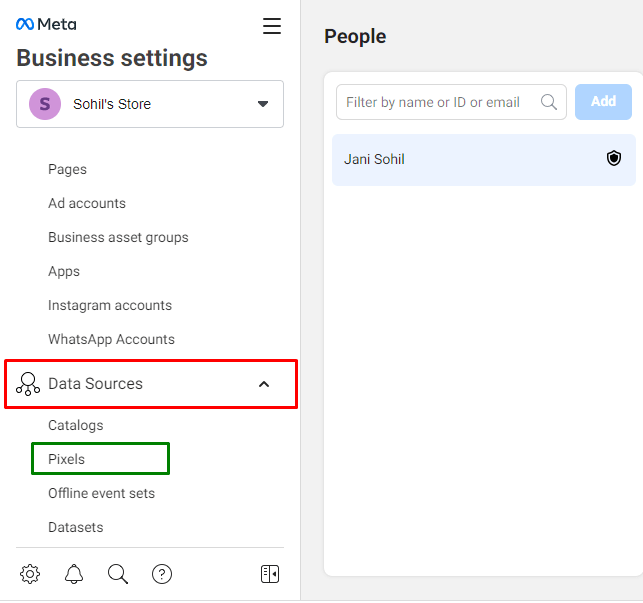Select Jani Sohil in people list
This screenshot has height=603, width=643.
(x=484, y=160)
